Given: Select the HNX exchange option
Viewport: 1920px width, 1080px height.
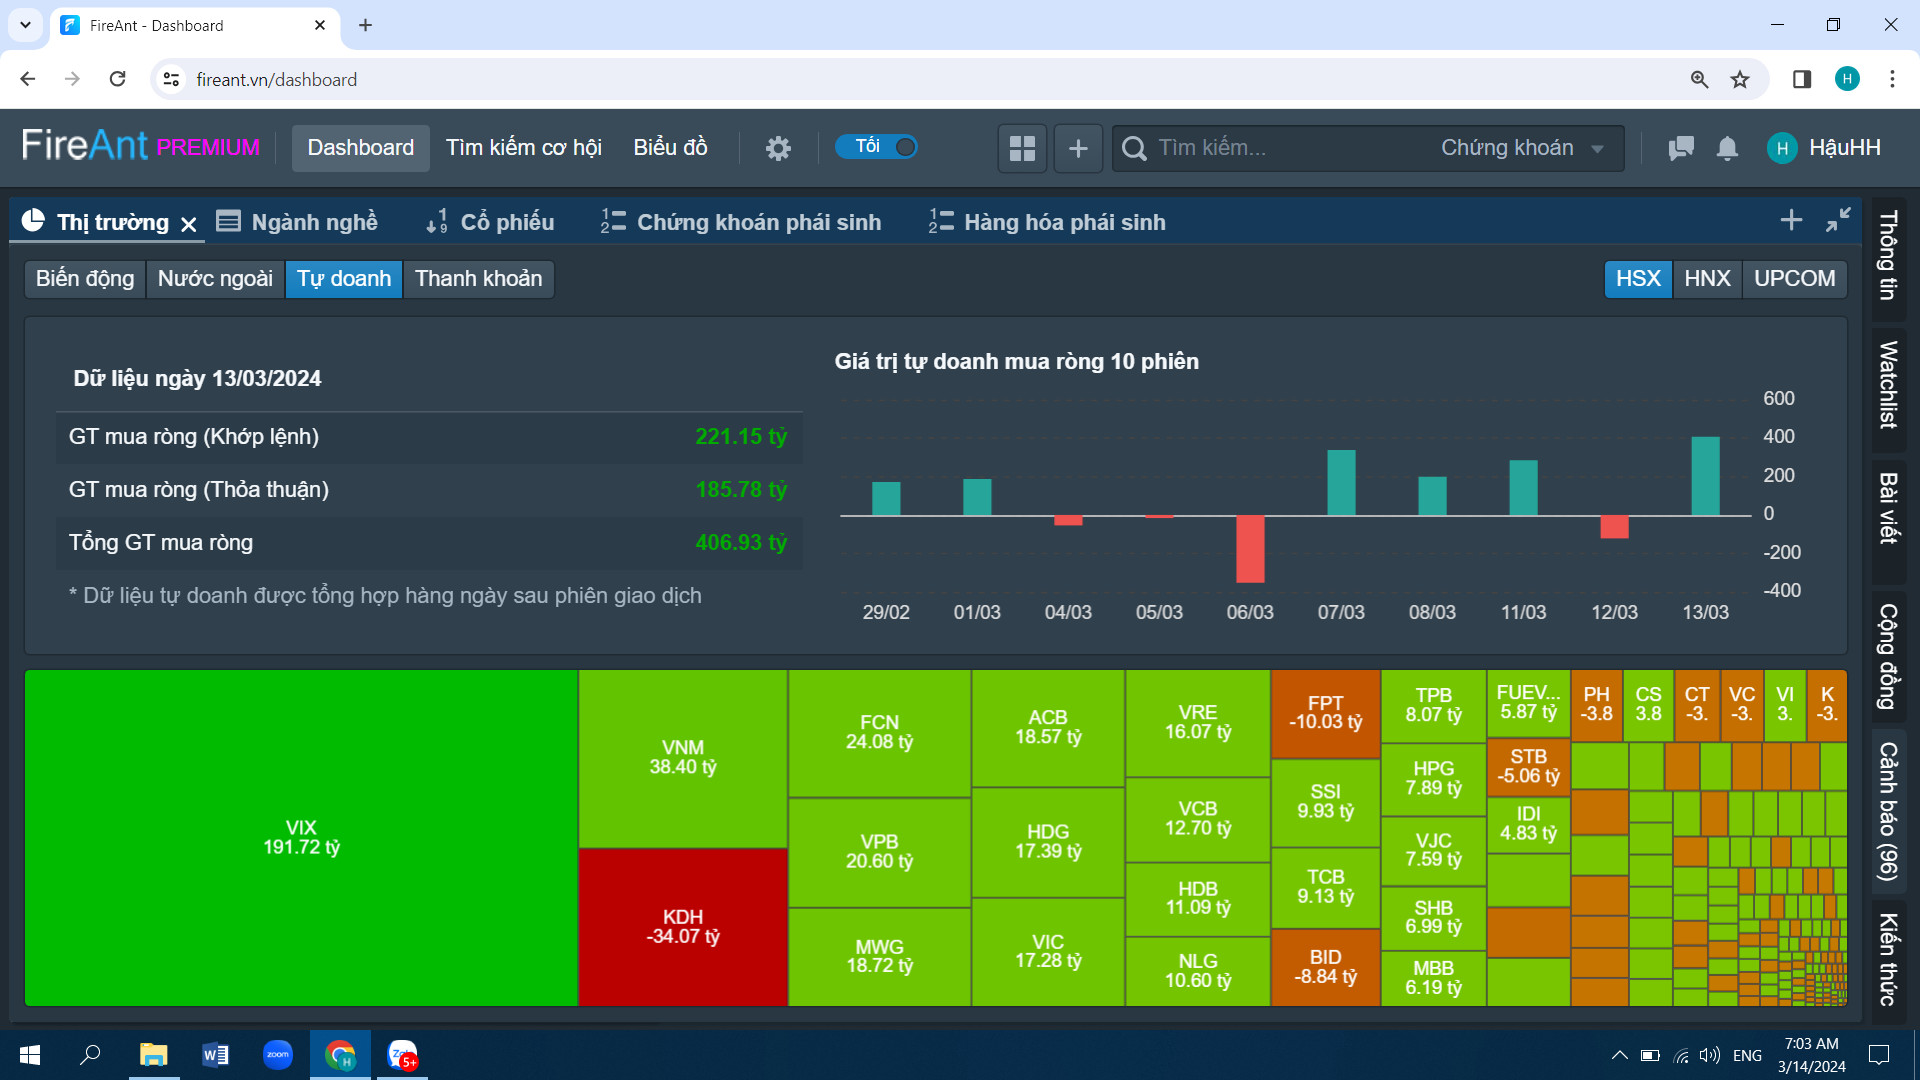Looking at the screenshot, I should coord(1707,279).
